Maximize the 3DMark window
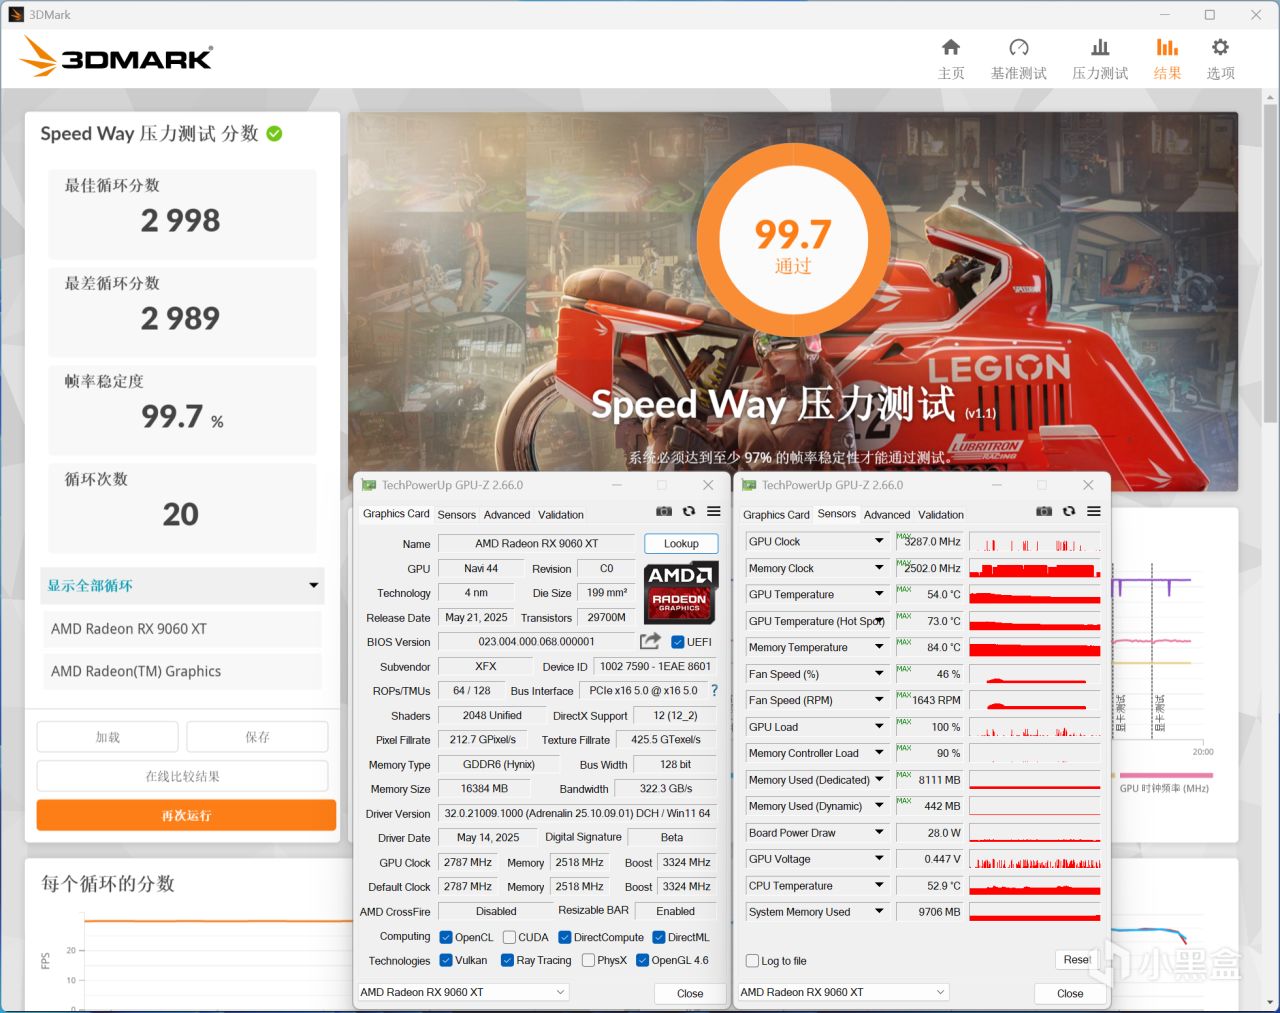This screenshot has width=1280, height=1013. pos(1210,15)
